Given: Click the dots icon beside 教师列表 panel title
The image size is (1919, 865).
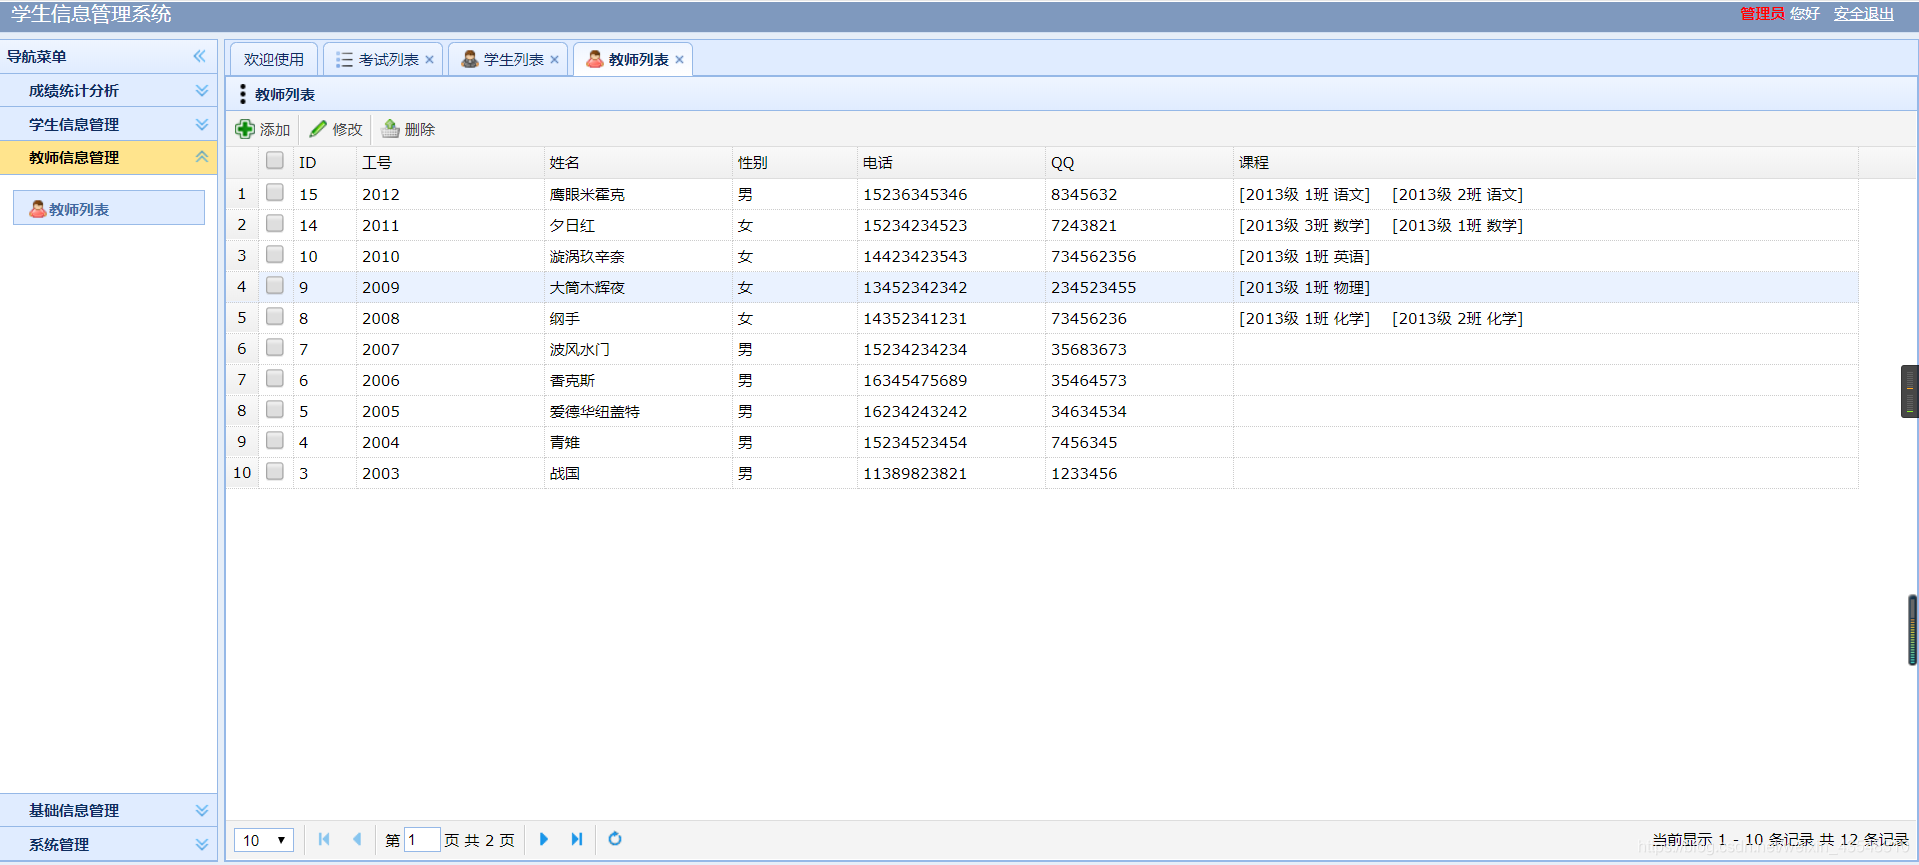Looking at the screenshot, I should click(243, 94).
